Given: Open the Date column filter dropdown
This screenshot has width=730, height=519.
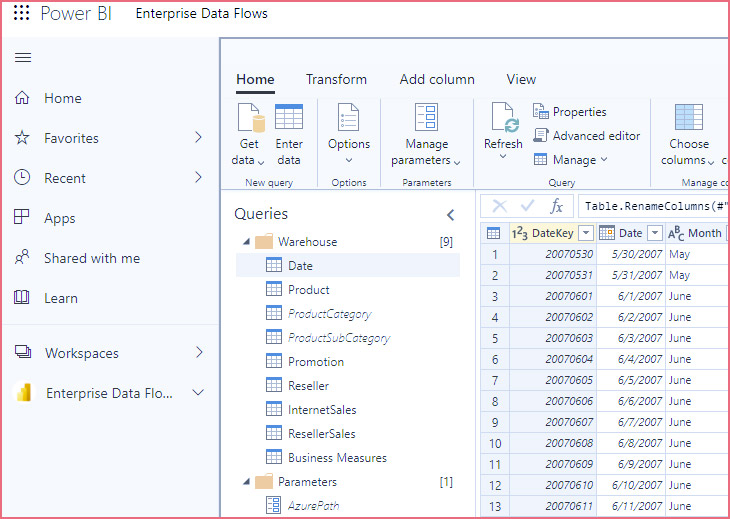Looking at the screenshot, I should point(655,233).
